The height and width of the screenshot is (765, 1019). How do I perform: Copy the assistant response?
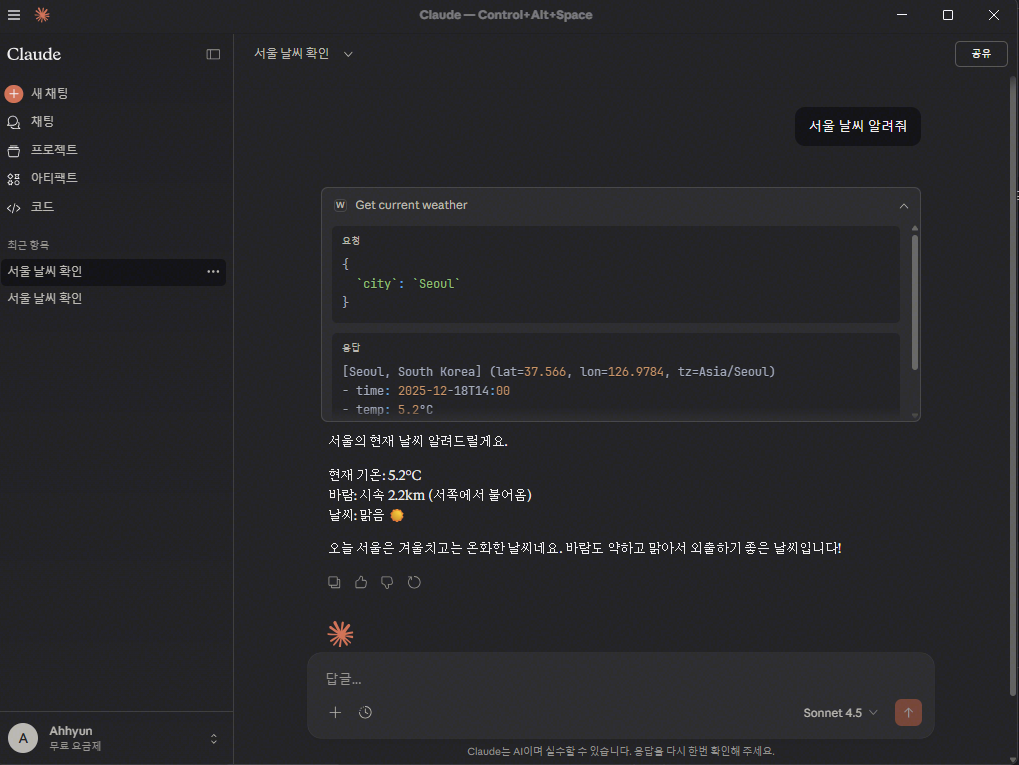334,582
